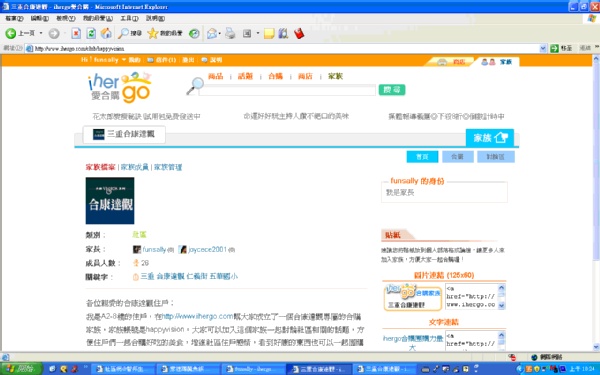Viewport: 600px width, 375px height.
Task: Open the 檔案 (F) menu
Action: pos(14,18)
